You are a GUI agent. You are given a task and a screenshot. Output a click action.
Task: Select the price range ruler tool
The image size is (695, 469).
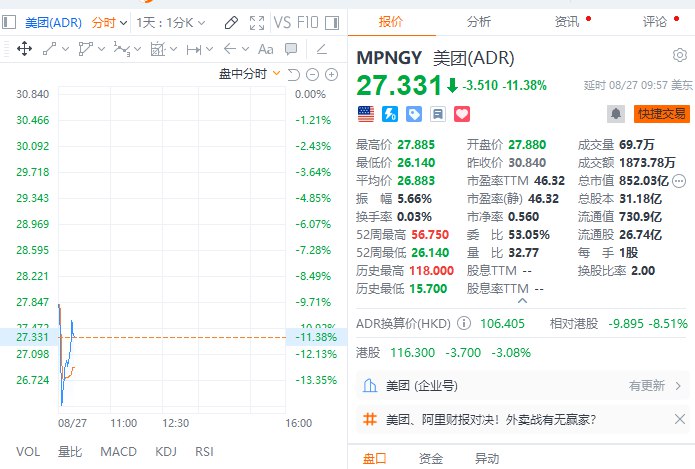194,49
